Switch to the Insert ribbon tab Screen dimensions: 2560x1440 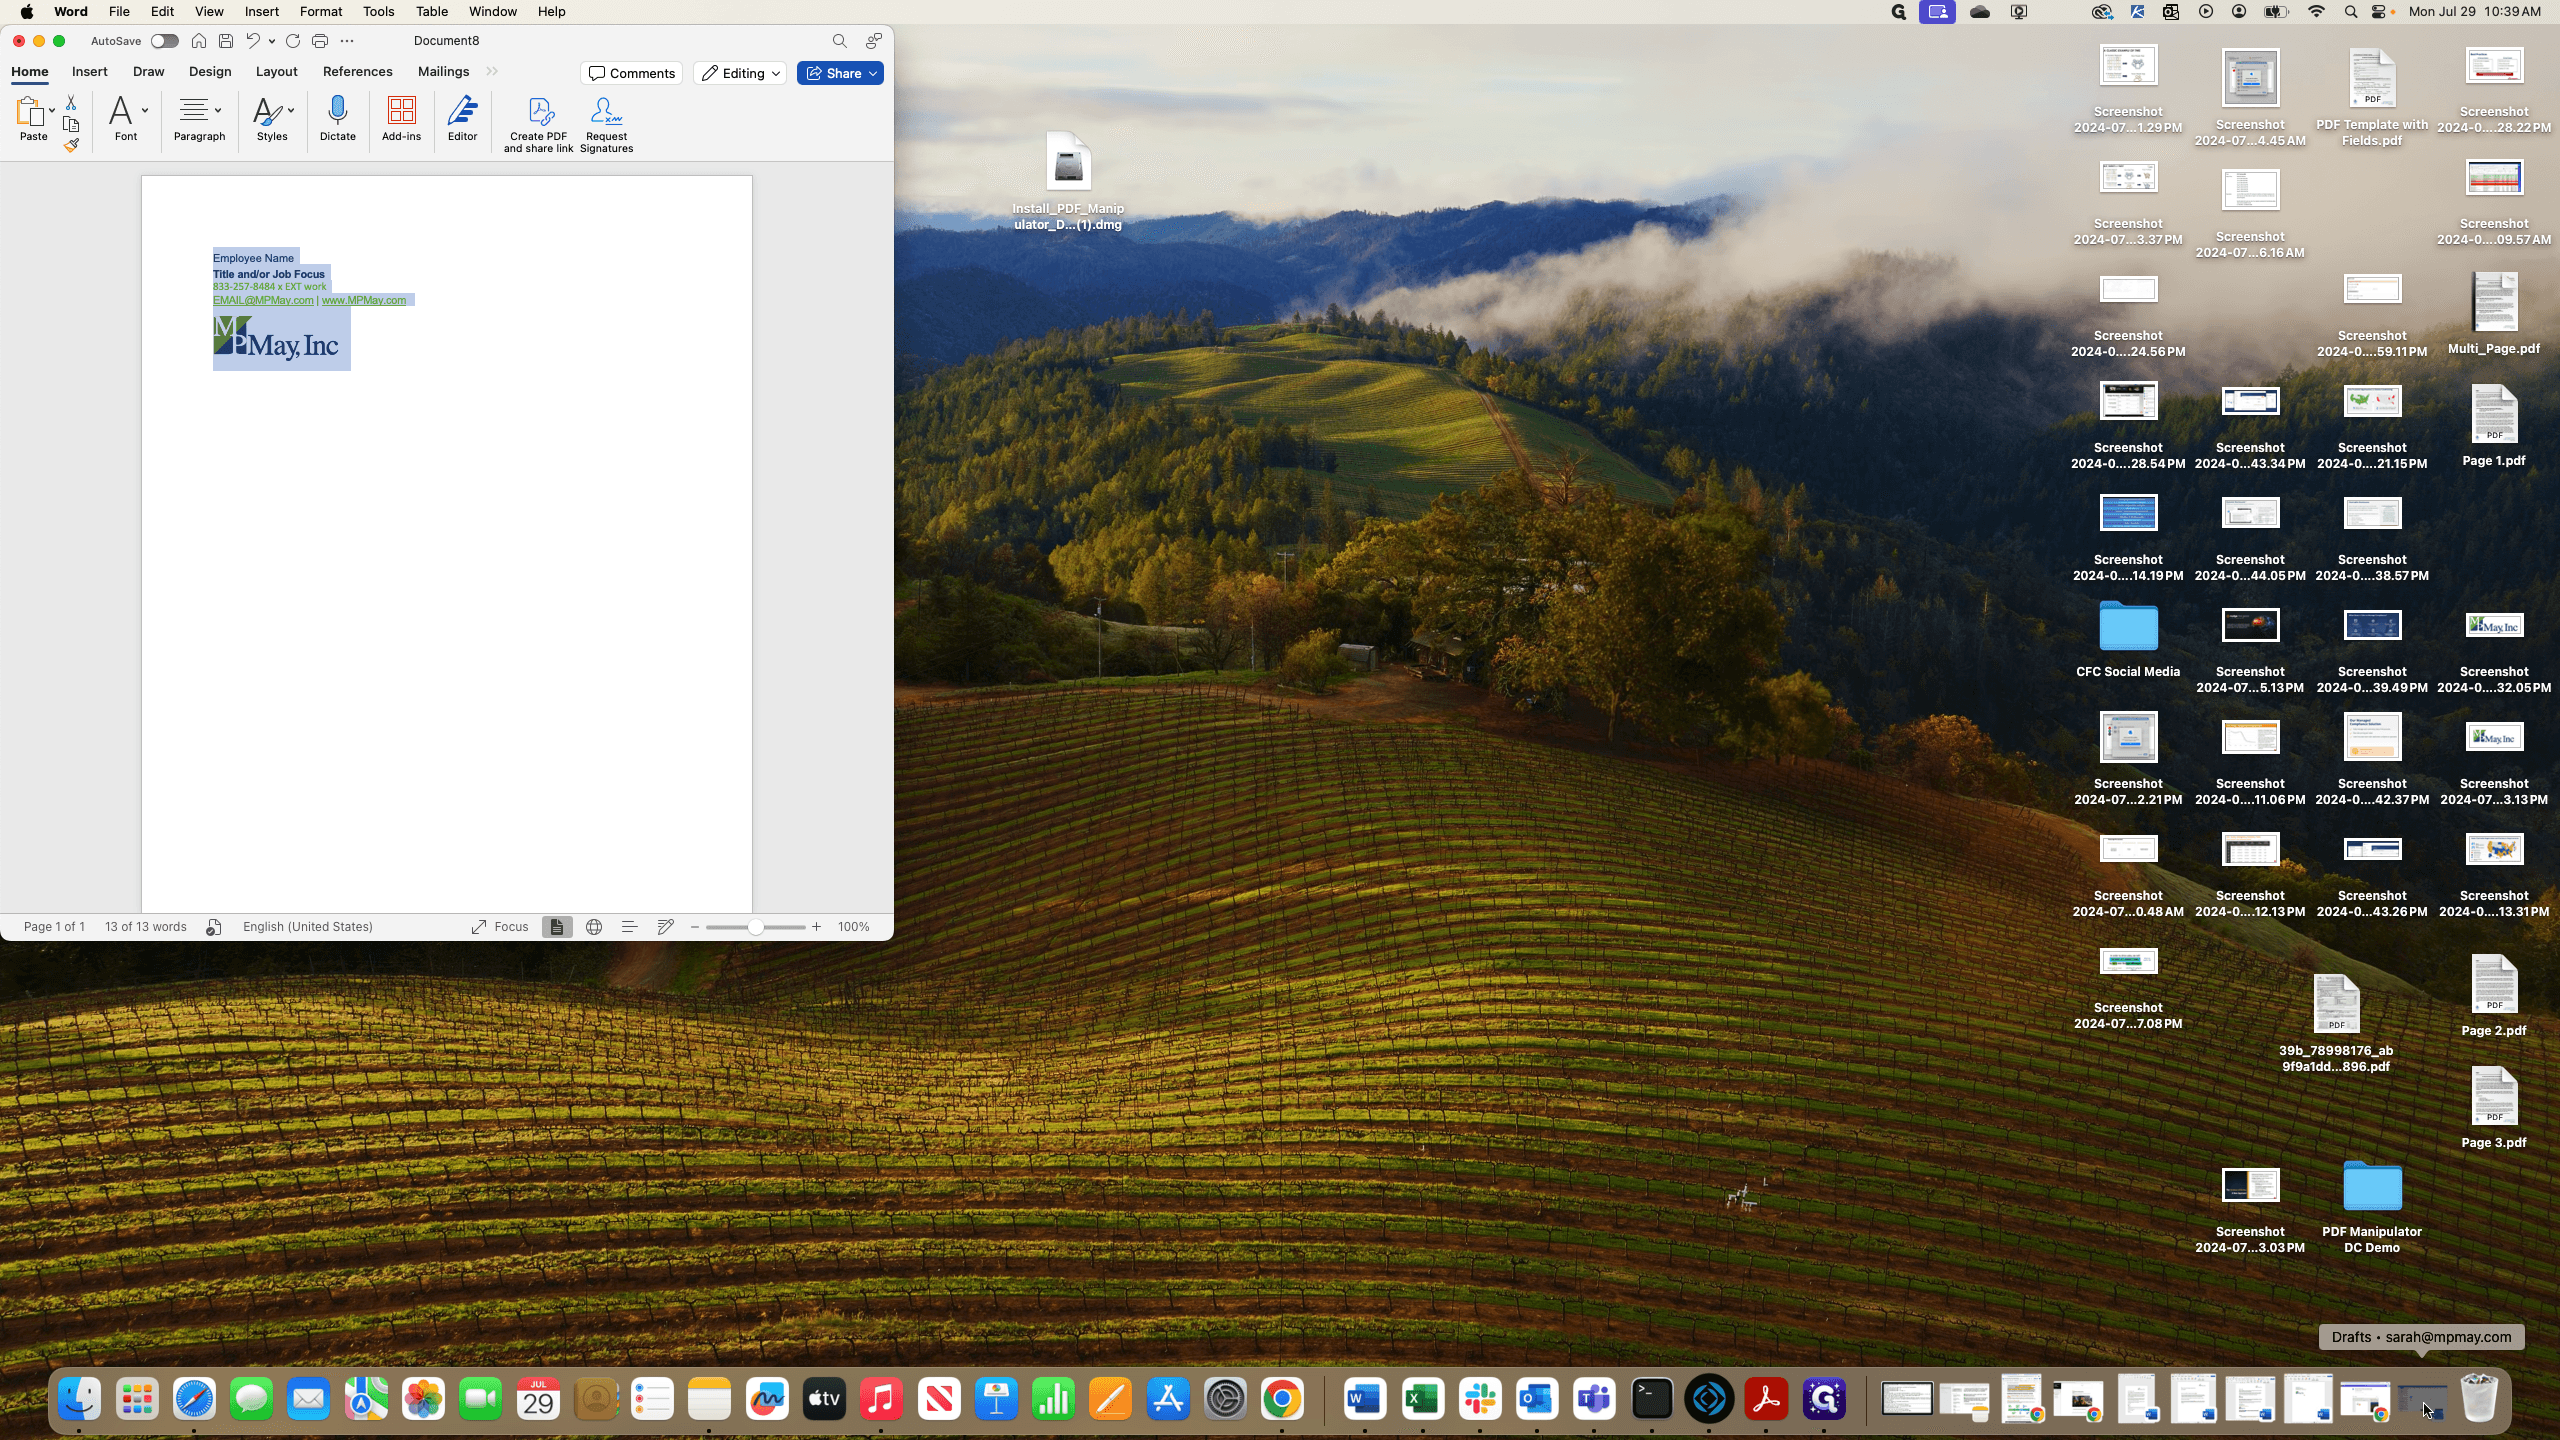pyautogui.click(x=90, y=72)
